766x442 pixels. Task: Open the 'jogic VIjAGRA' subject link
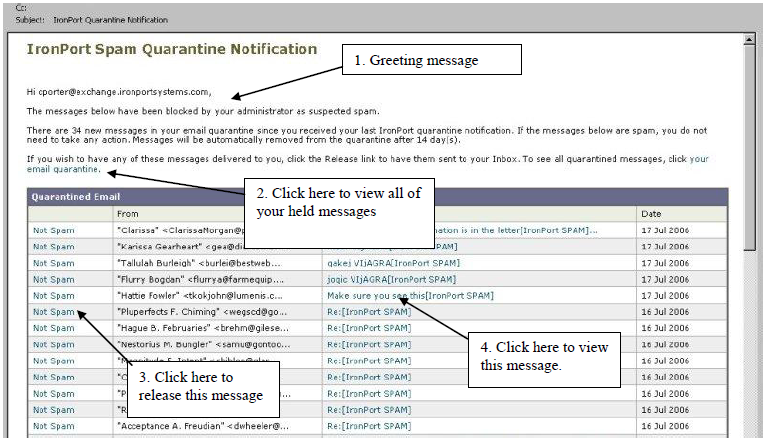pyautogui.click(x=390, y=279)
